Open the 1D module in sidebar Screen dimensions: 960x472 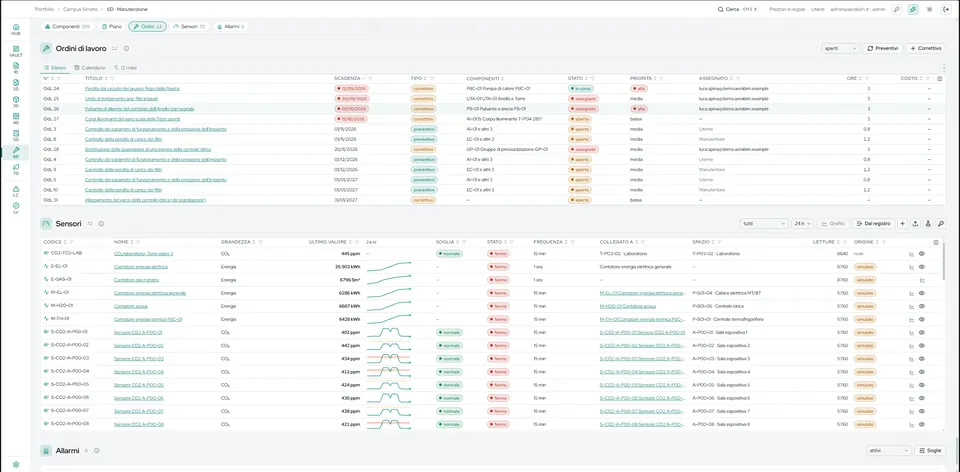click(16, 67)
